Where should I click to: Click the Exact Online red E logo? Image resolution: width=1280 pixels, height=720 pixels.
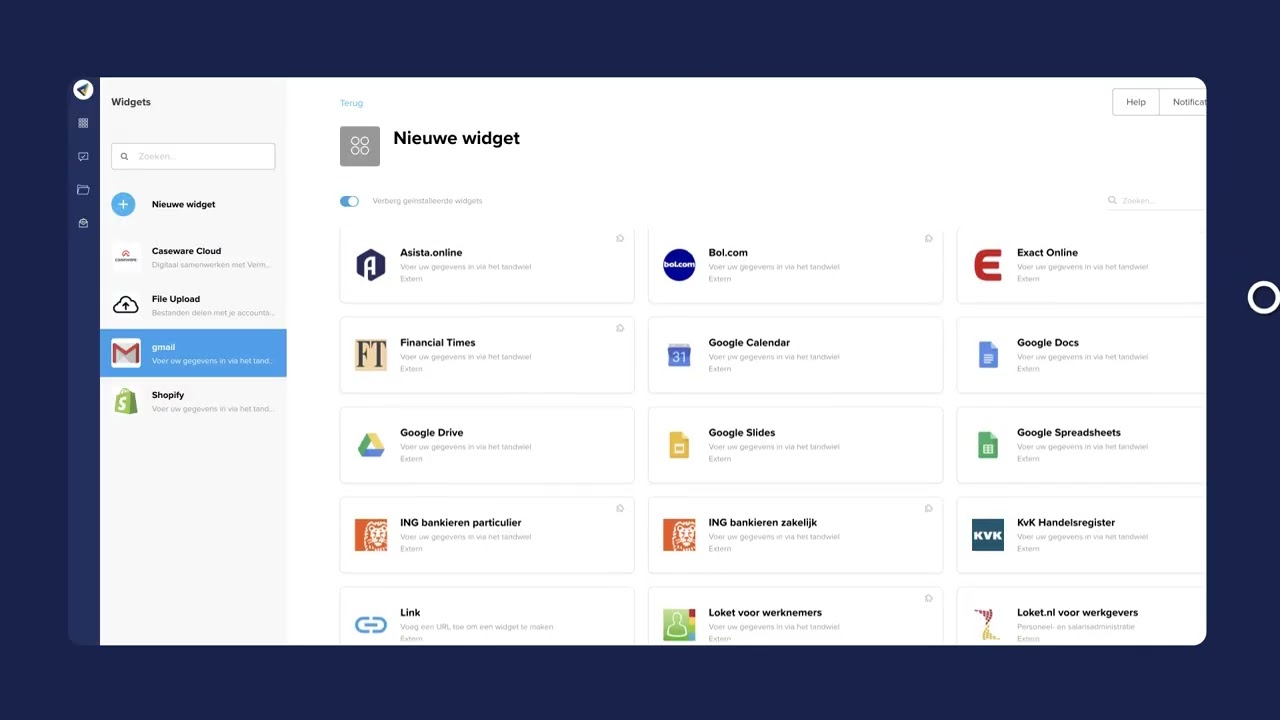(988, 265)
